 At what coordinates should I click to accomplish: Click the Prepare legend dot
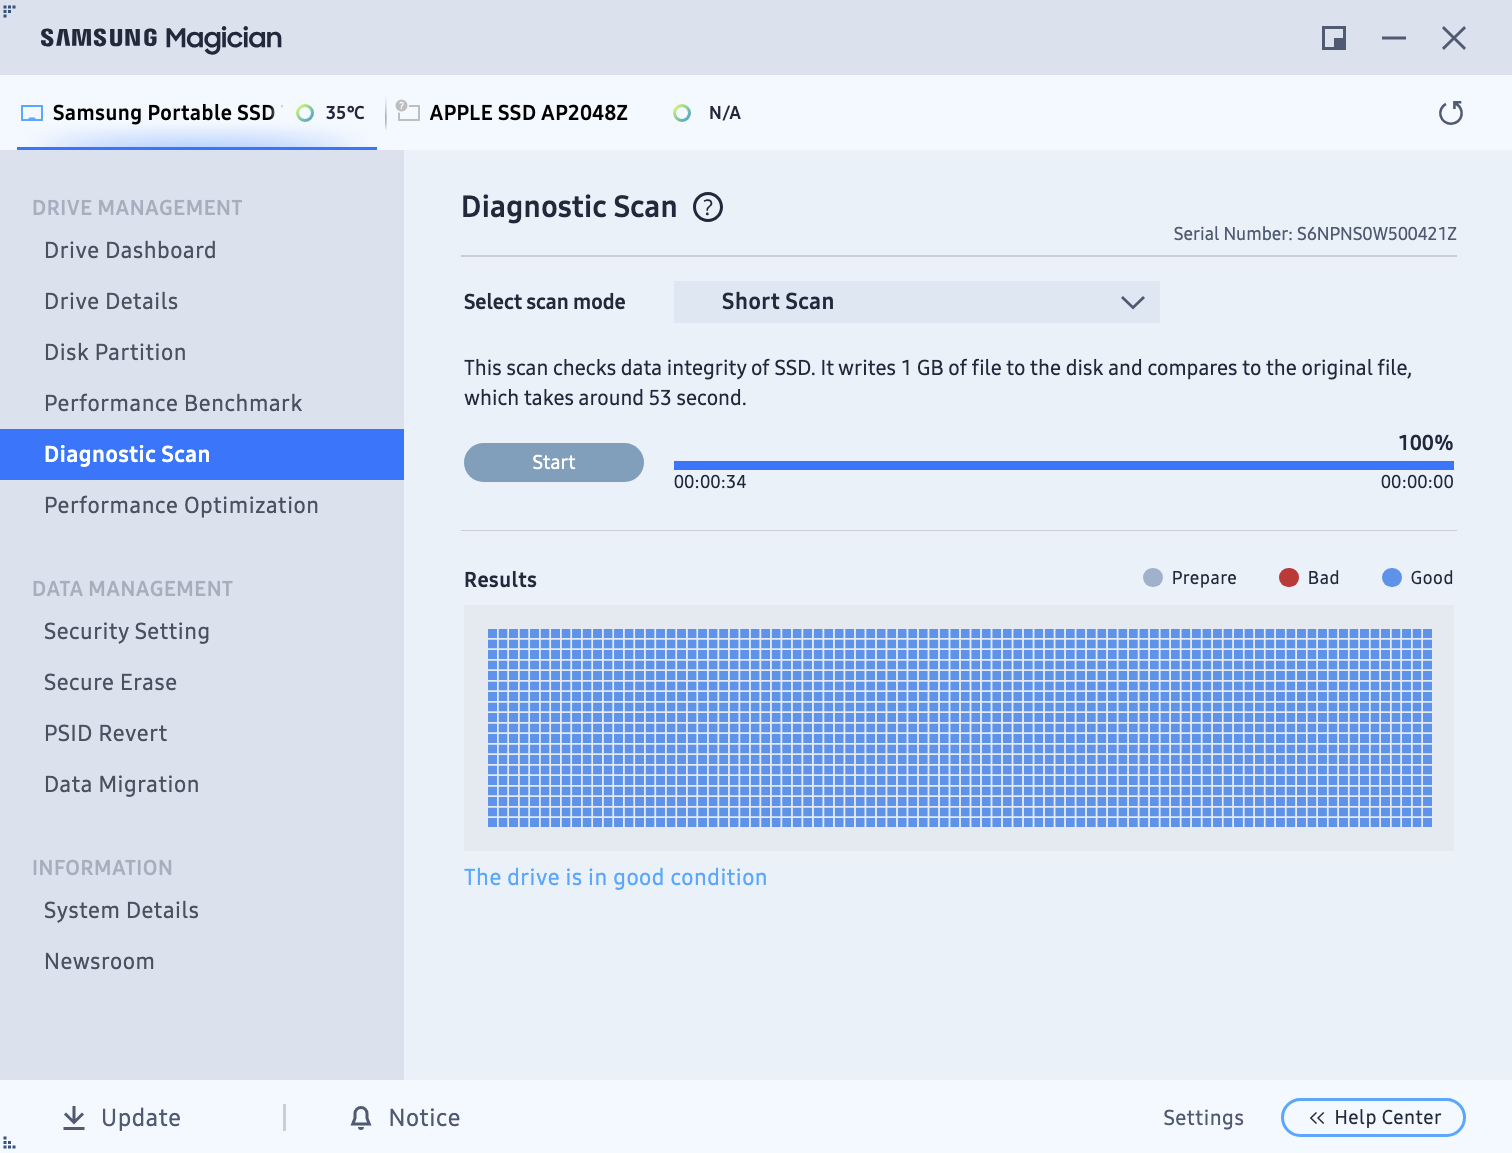click(1153, 578)
